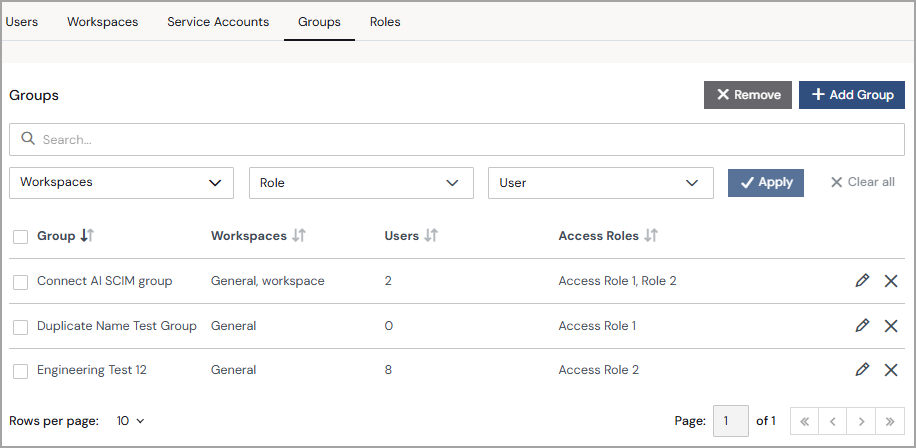
Task: Go to next page arrow
Action: click(862, 421)
